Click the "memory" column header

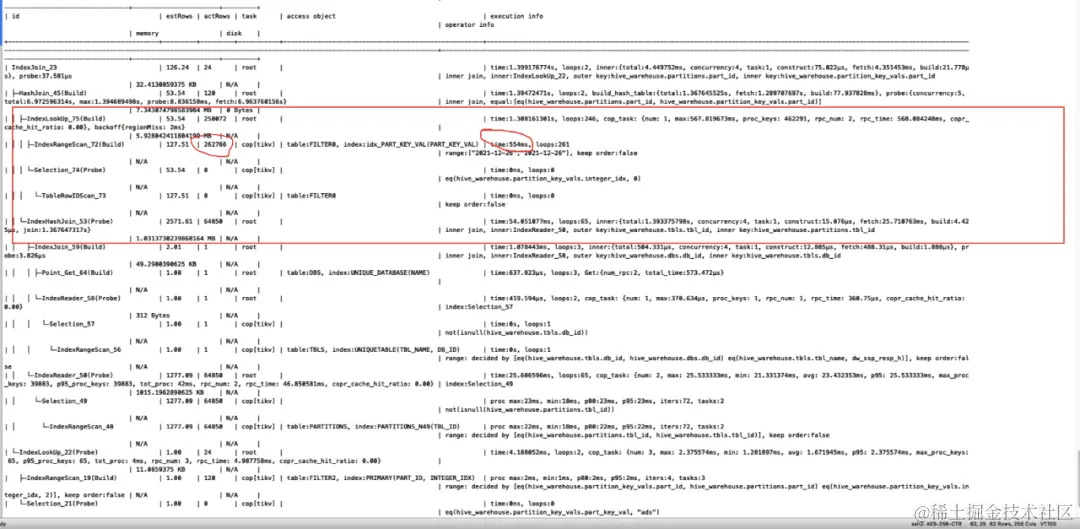(x=147, y=33)
